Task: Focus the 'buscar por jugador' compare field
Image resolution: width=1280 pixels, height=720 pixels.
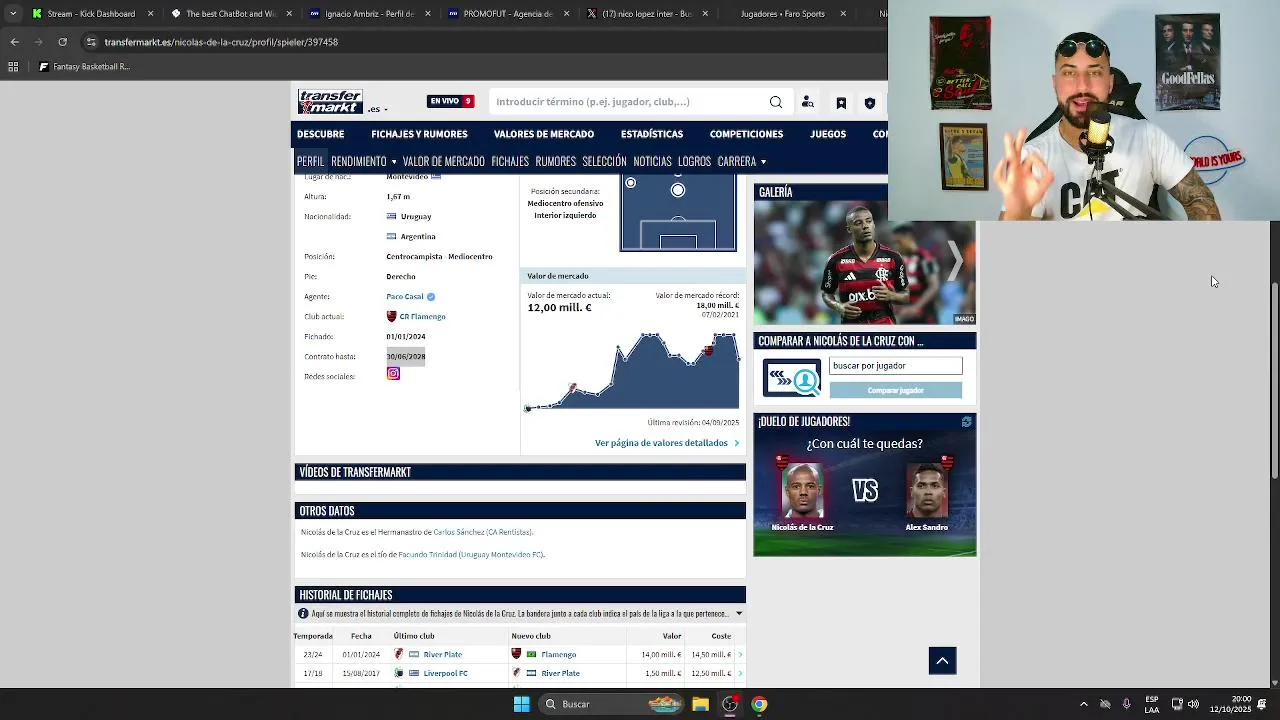Action: (x=895, y=366)
